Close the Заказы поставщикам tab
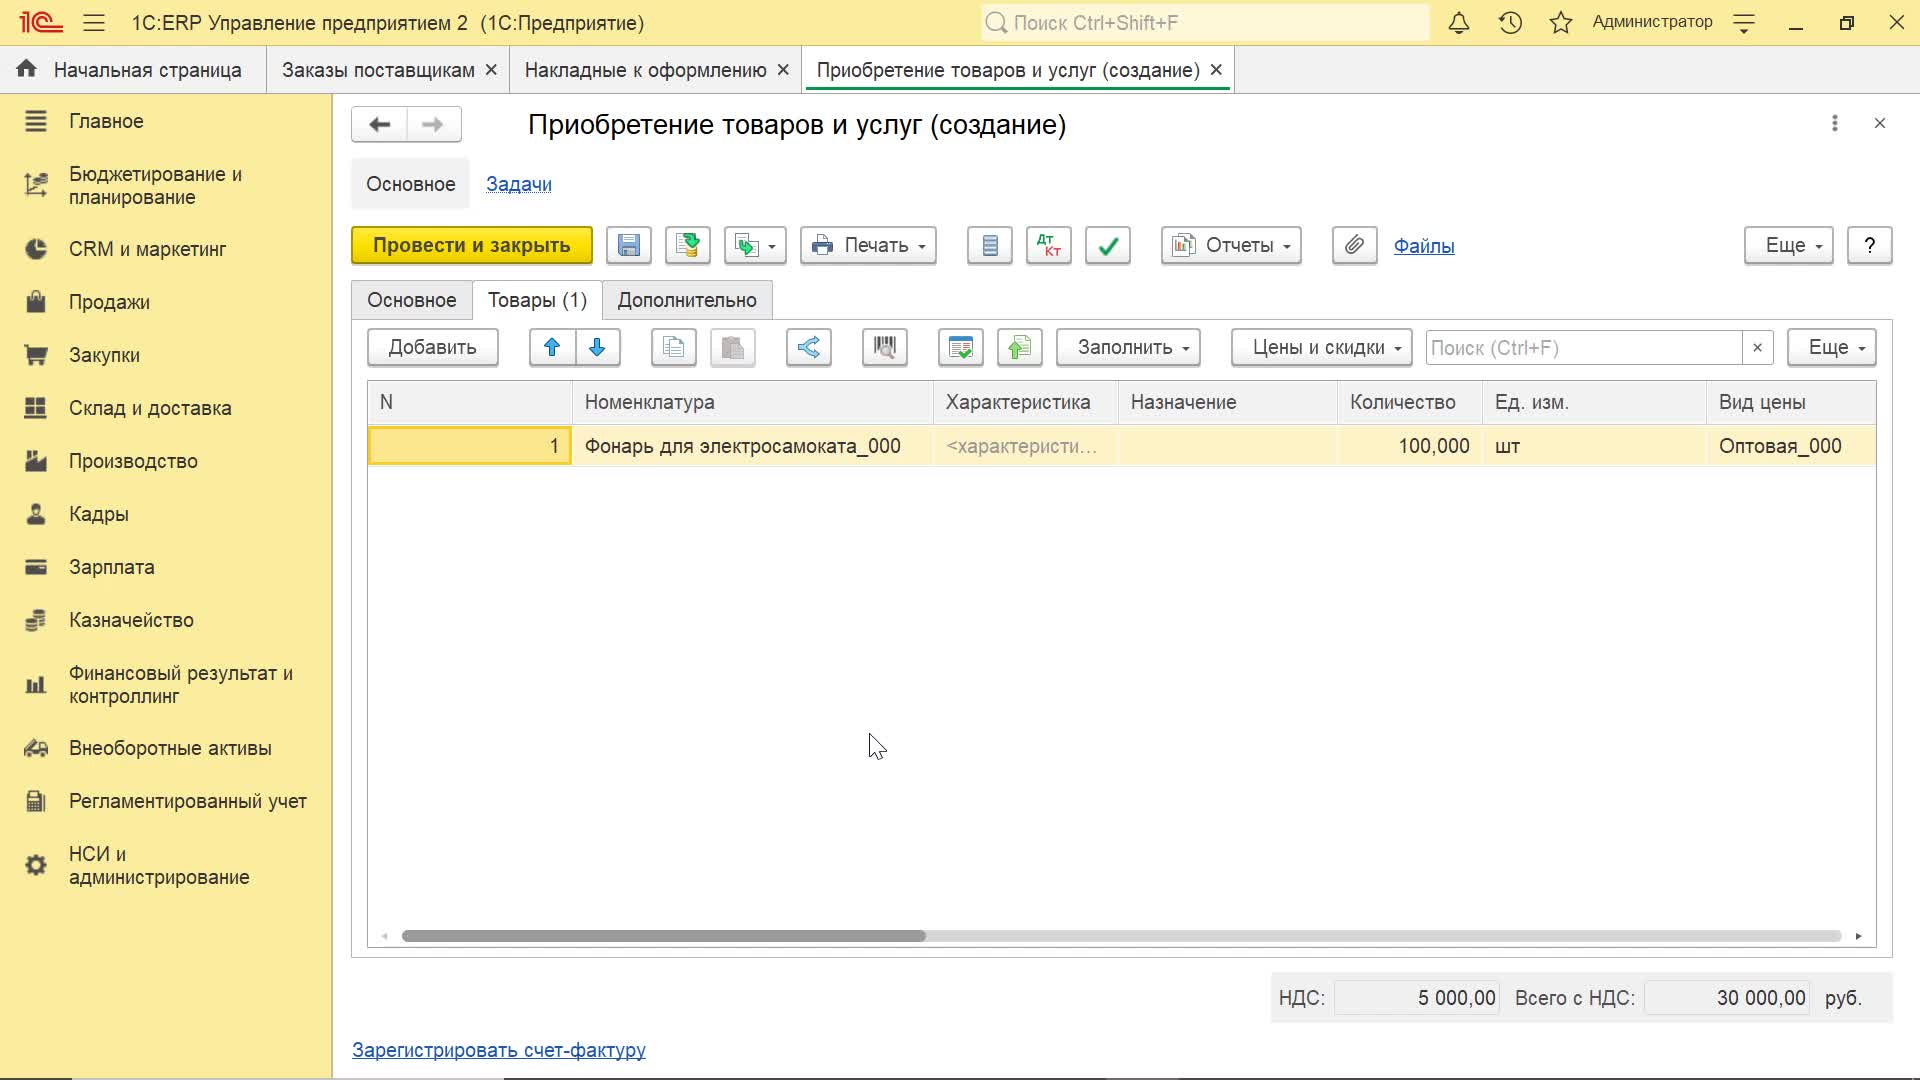Screen dimensions: 1920x1080 [491, 70]
